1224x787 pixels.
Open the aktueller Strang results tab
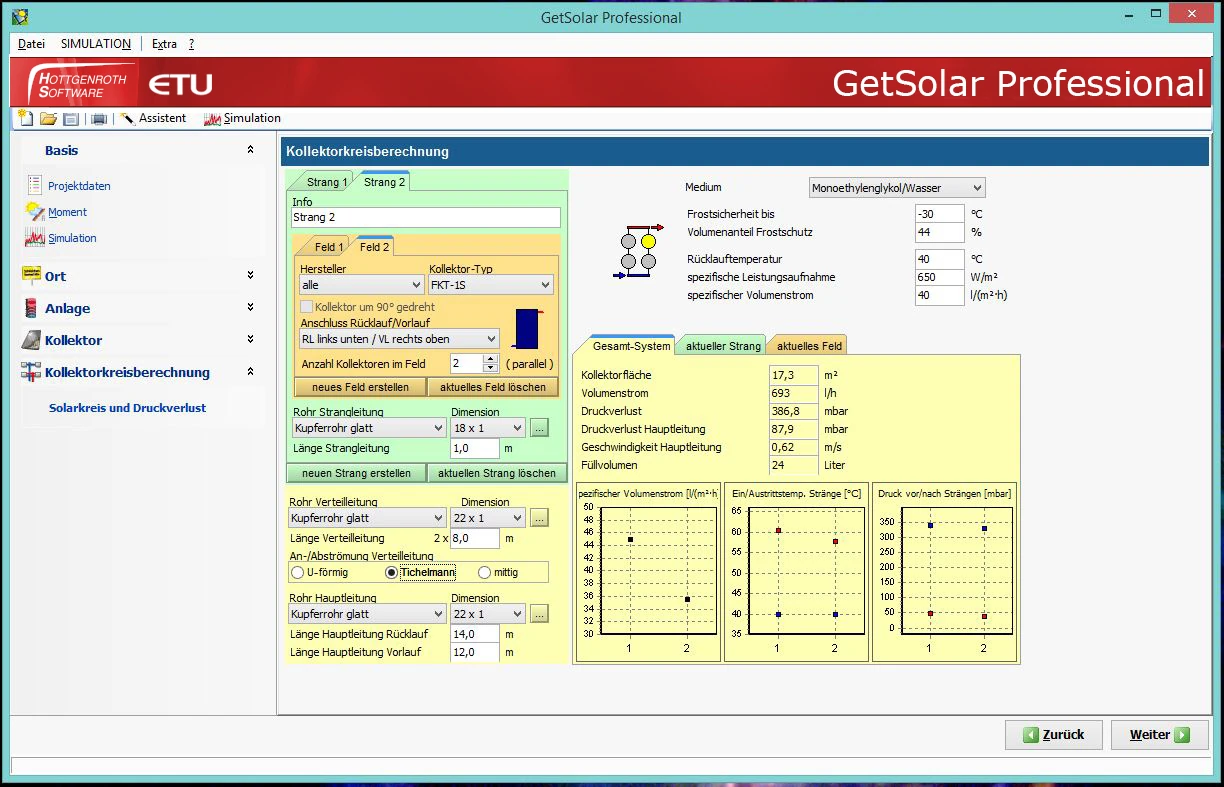(x=722, y=346)
